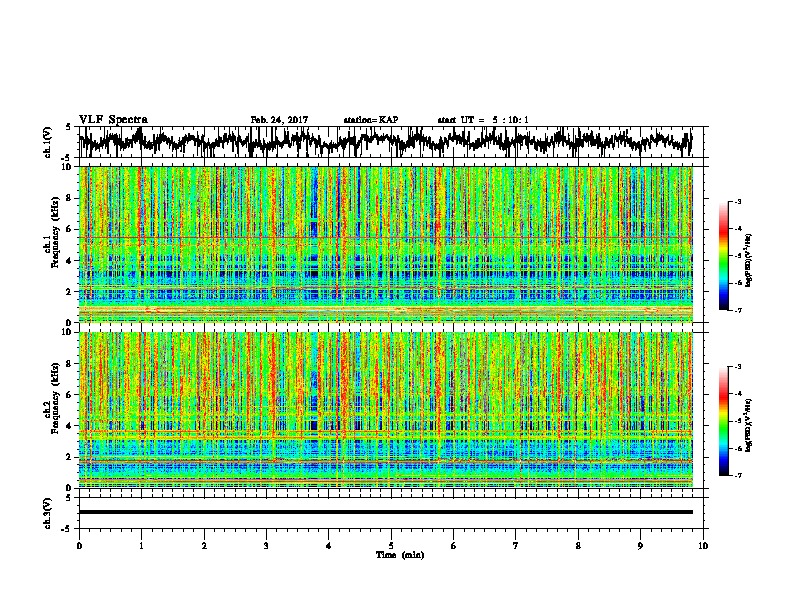Click the "ch.1(V)" waveform axis label
Viewport: 792px width, 612px height.
(48, 142)
